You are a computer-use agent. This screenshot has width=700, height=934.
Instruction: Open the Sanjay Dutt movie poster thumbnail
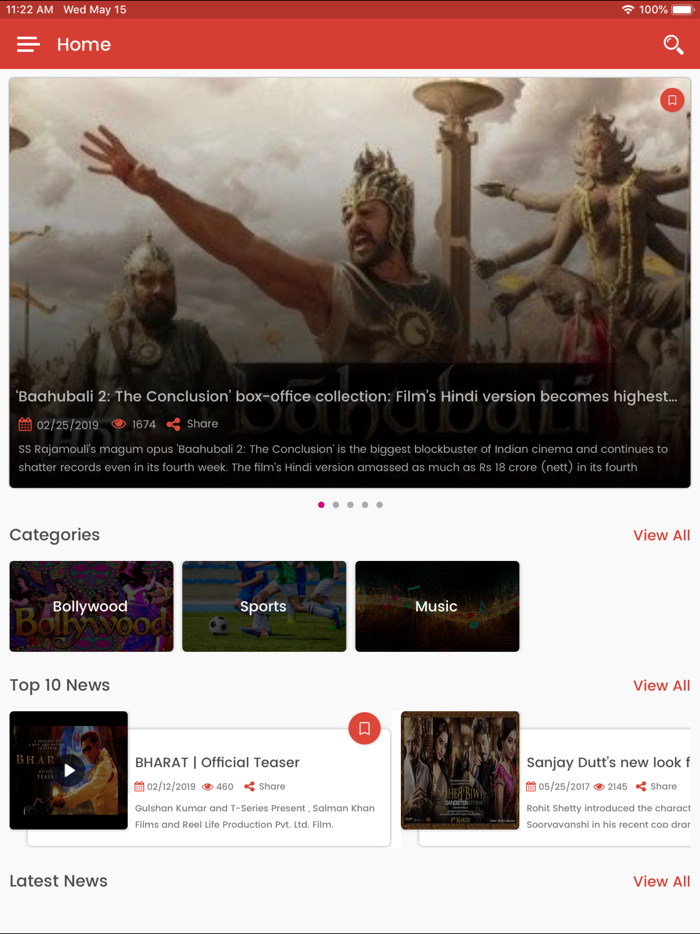tap(460, 770)
